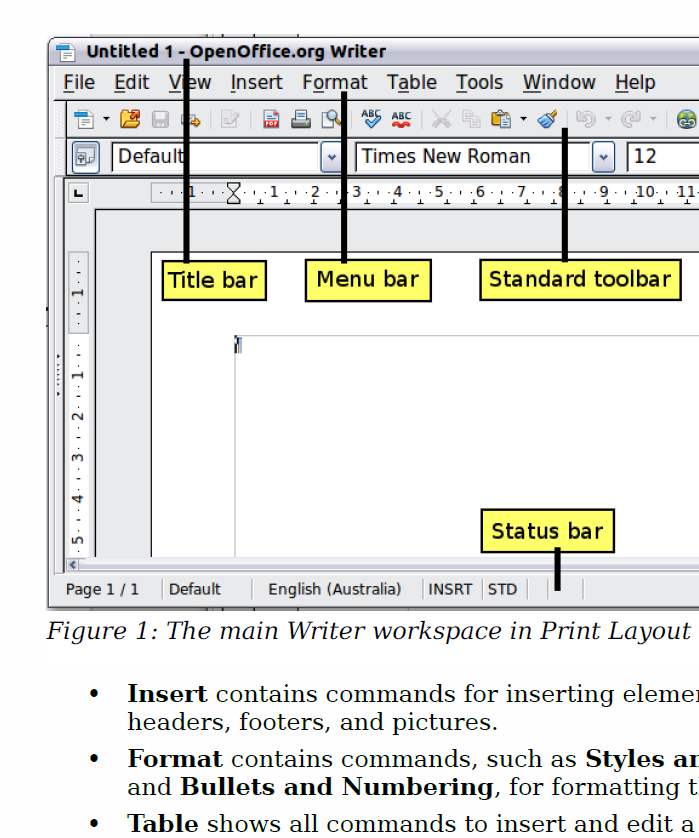Open the Tools menu

(x=479, y=82)
